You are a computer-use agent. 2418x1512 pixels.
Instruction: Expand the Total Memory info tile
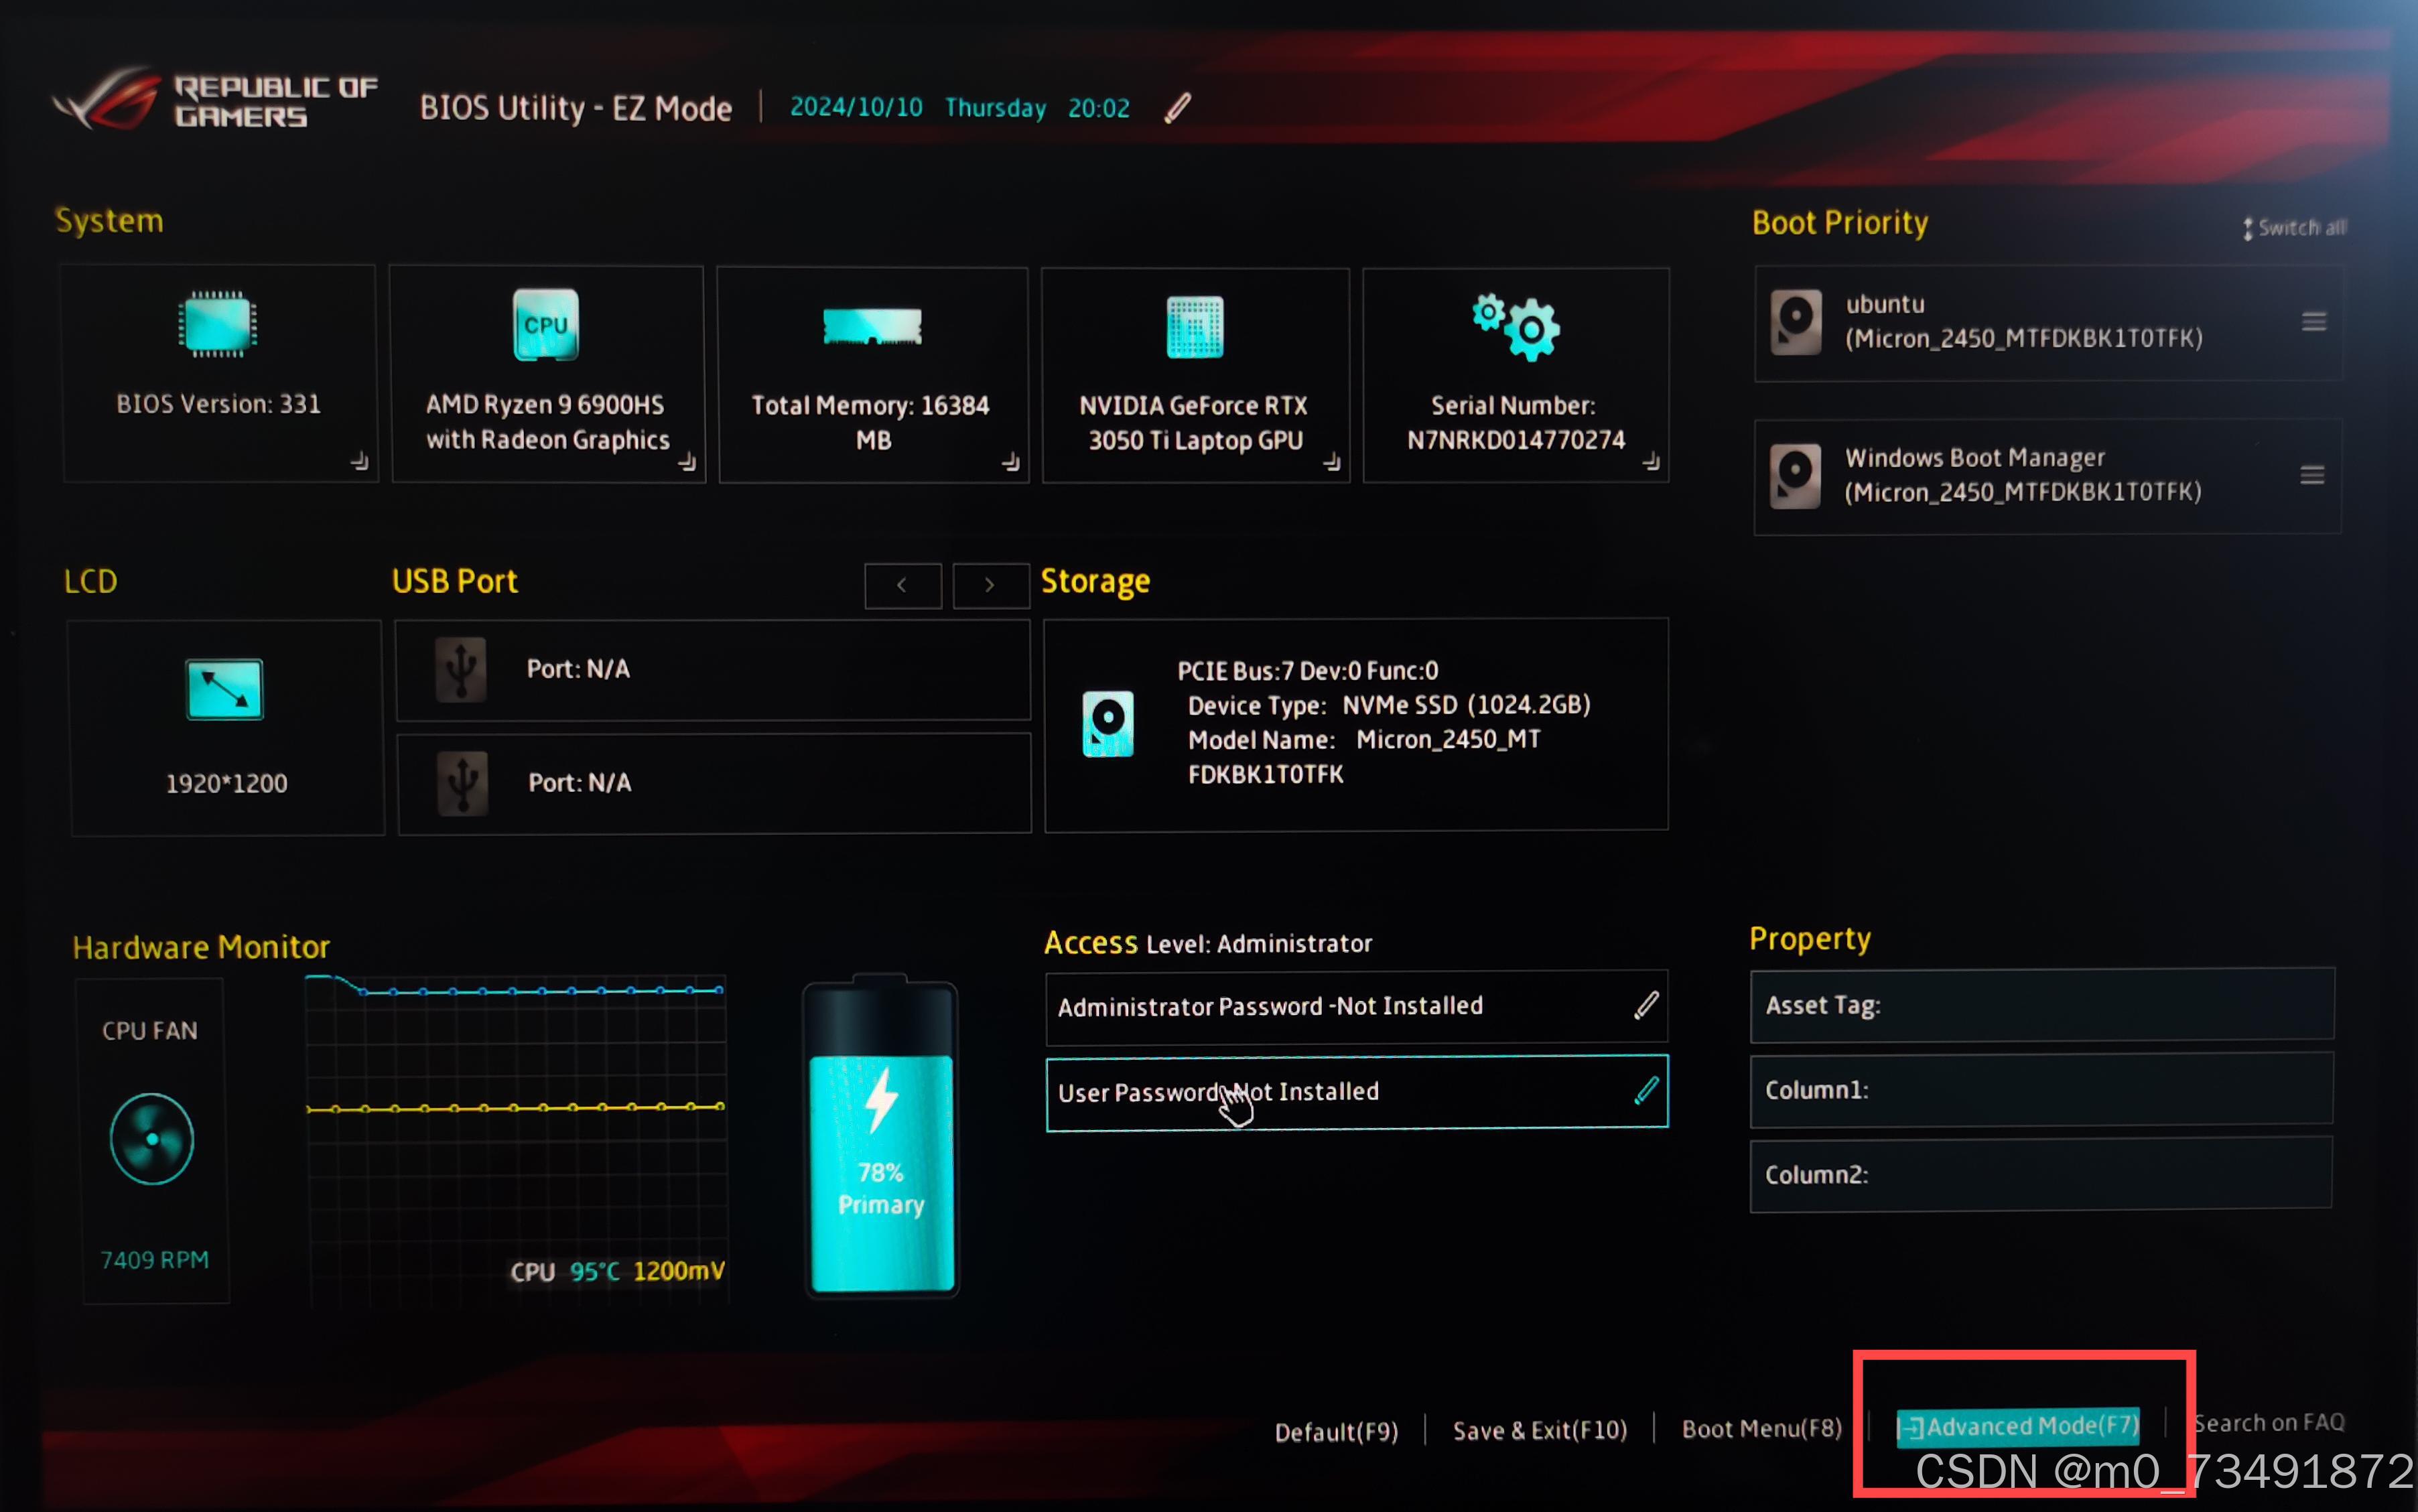coord(1011,461)
